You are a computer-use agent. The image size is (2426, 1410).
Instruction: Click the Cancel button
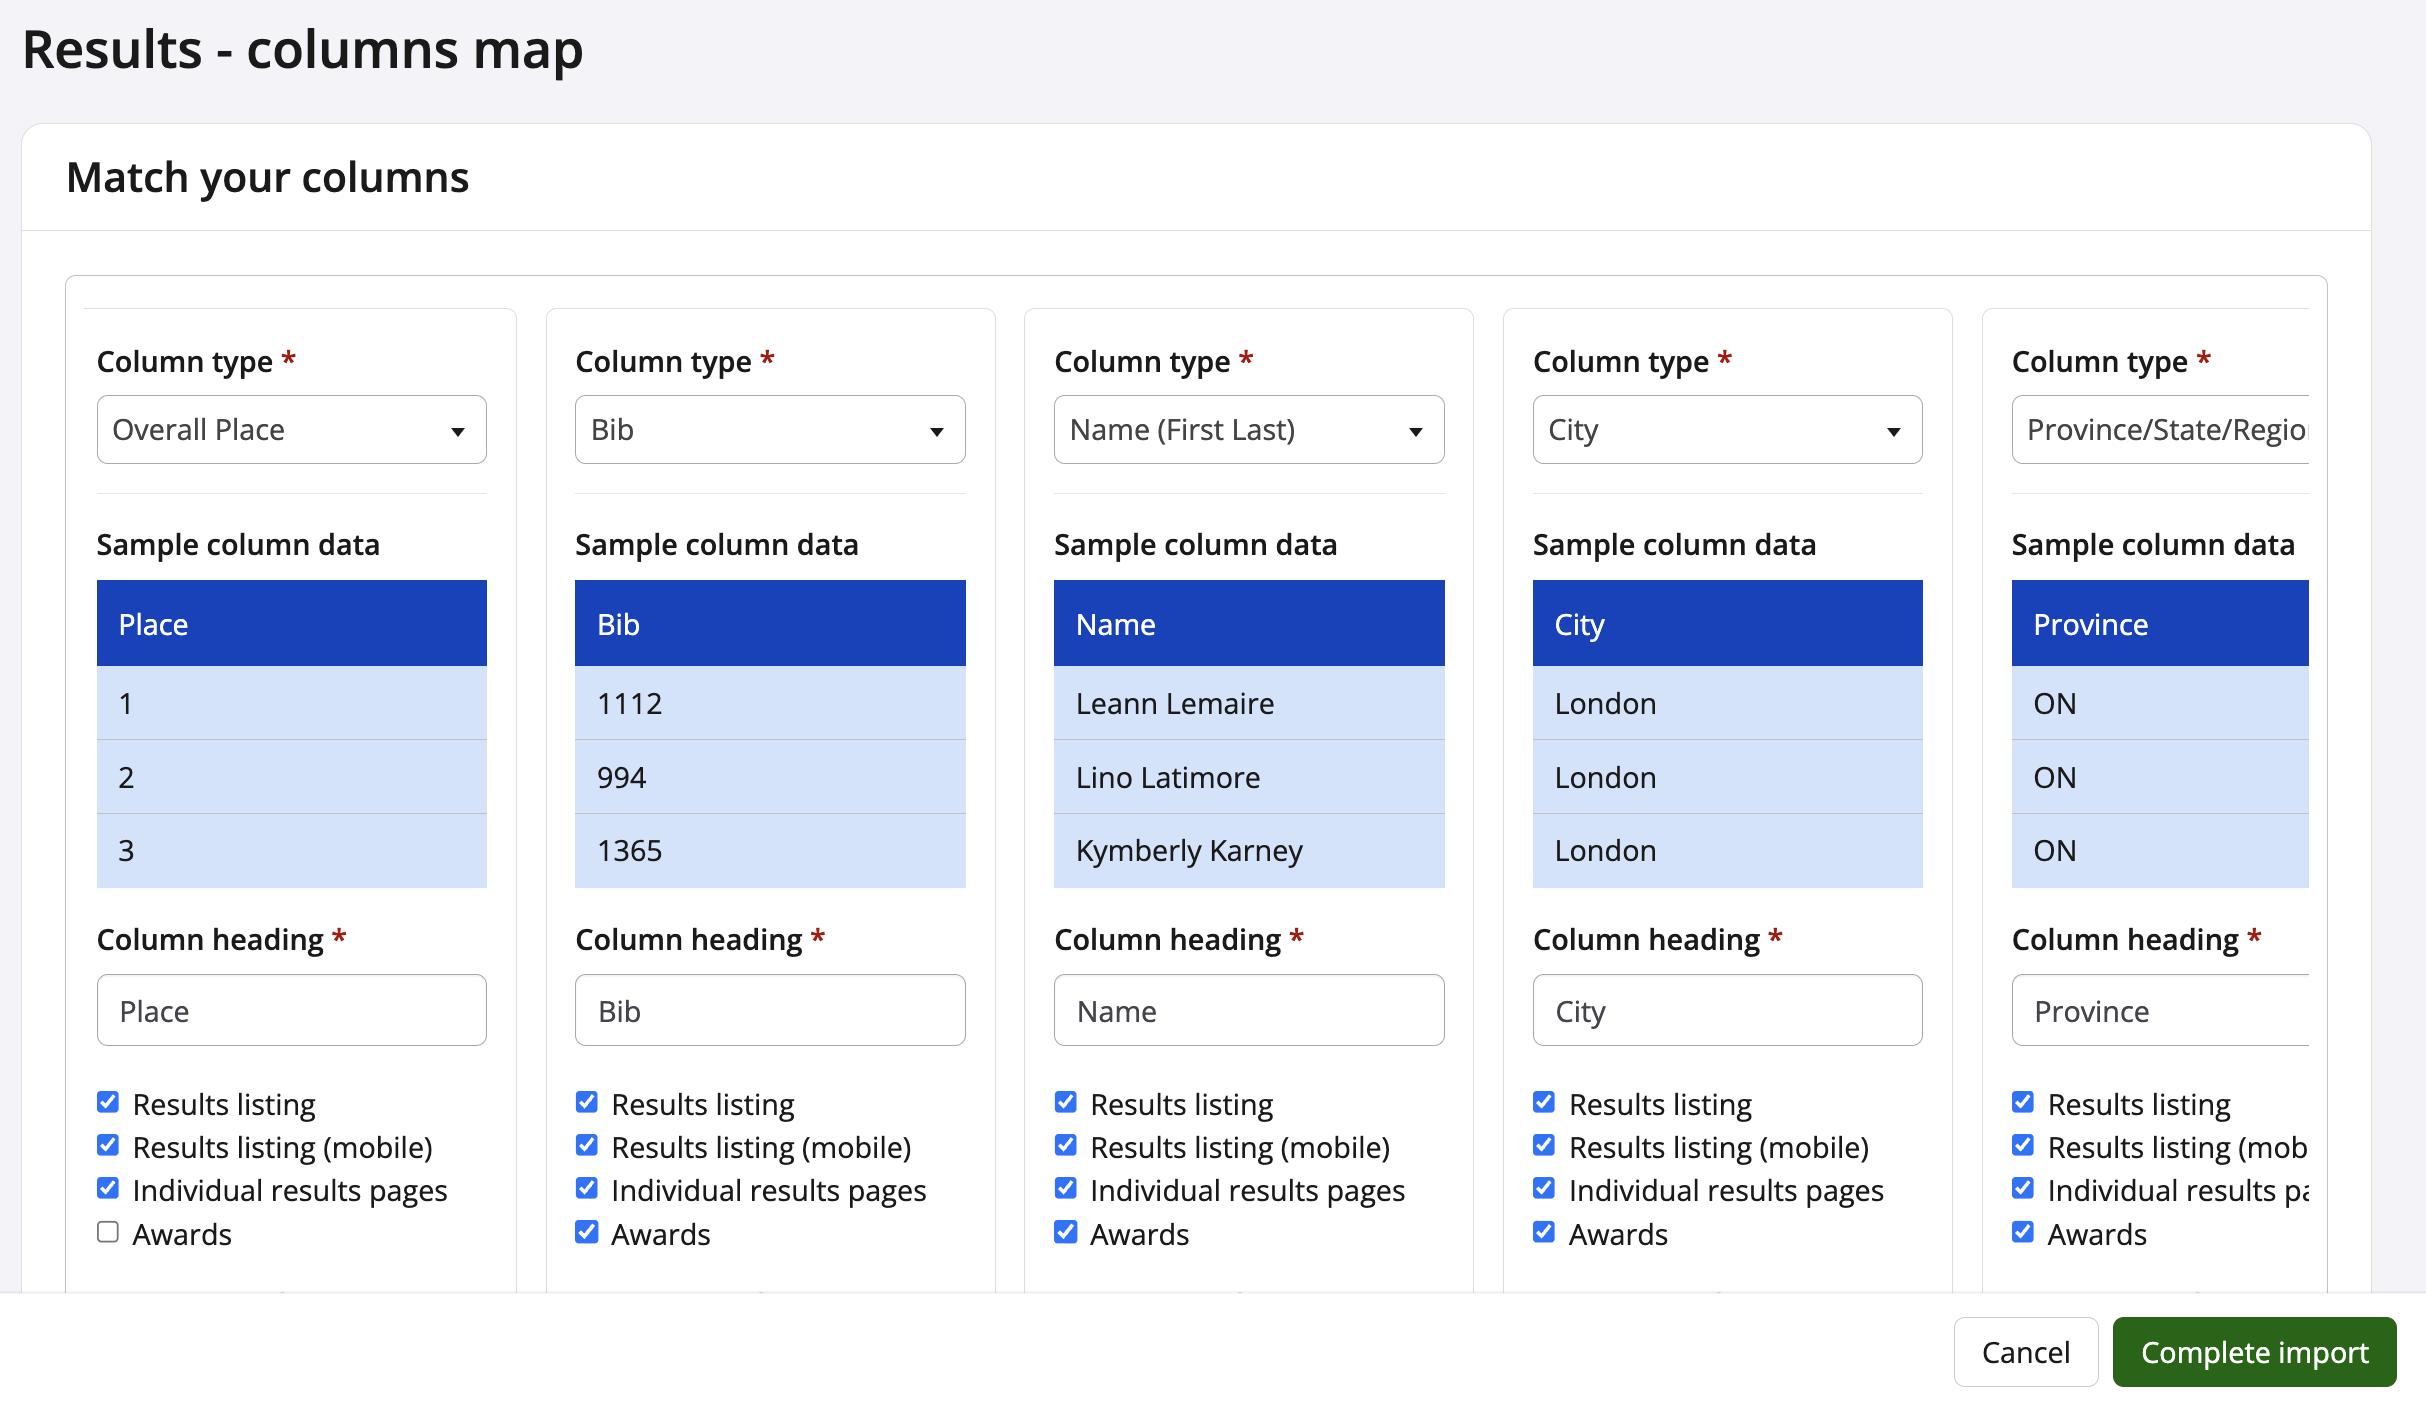[2025, 1352]
